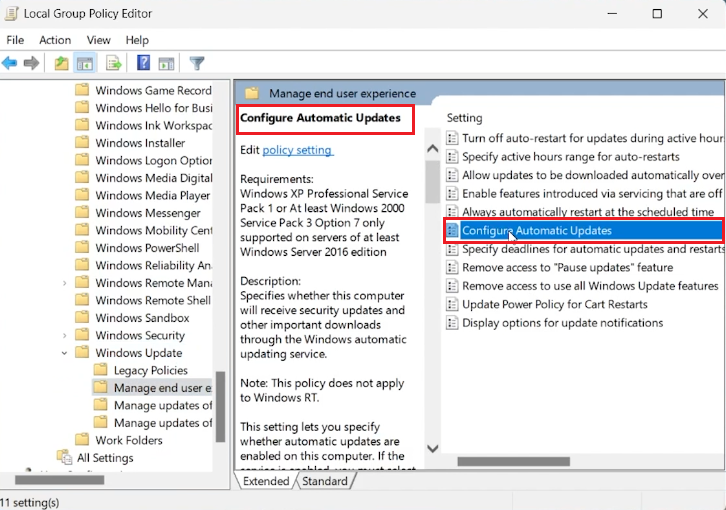Screen dimensions: 726x510
Task: Select 'Configure Automatic Updates' setting
Action: coord(536,230)
